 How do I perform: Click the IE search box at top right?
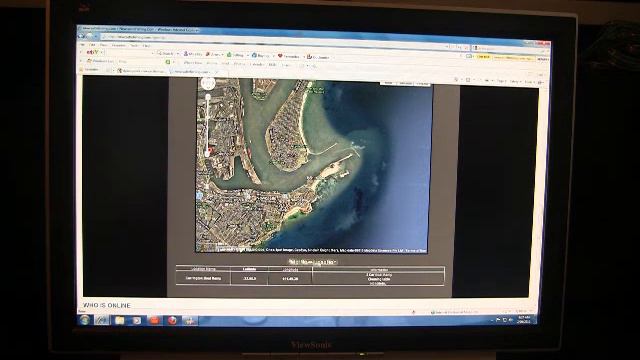tap(508, 48)
